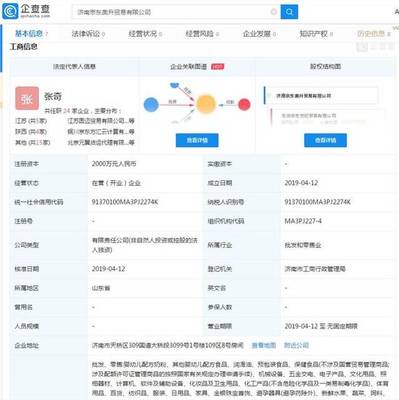Click the MA3PJ227-4 organization code value
399x400 pixels.
coord(303,221)
